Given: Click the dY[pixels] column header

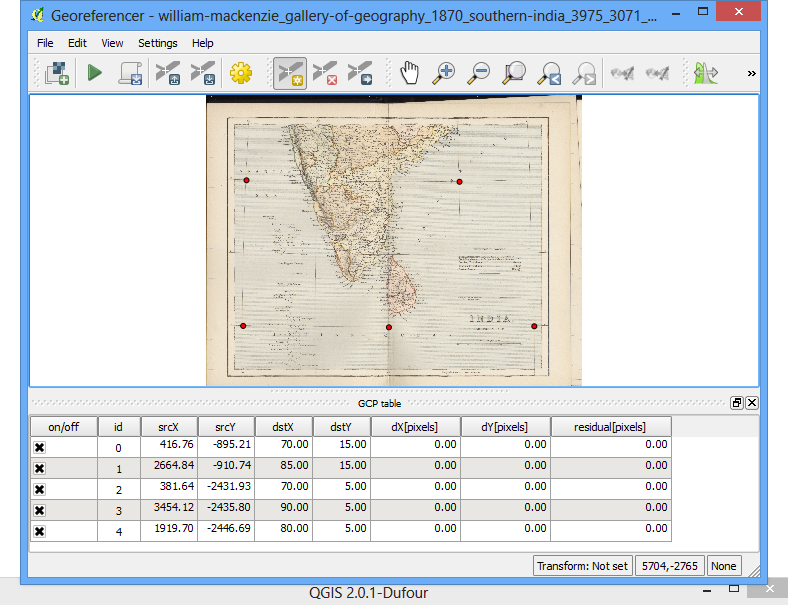Looking at the screenshot, I should pyautogui.click(x=505, y=427).
